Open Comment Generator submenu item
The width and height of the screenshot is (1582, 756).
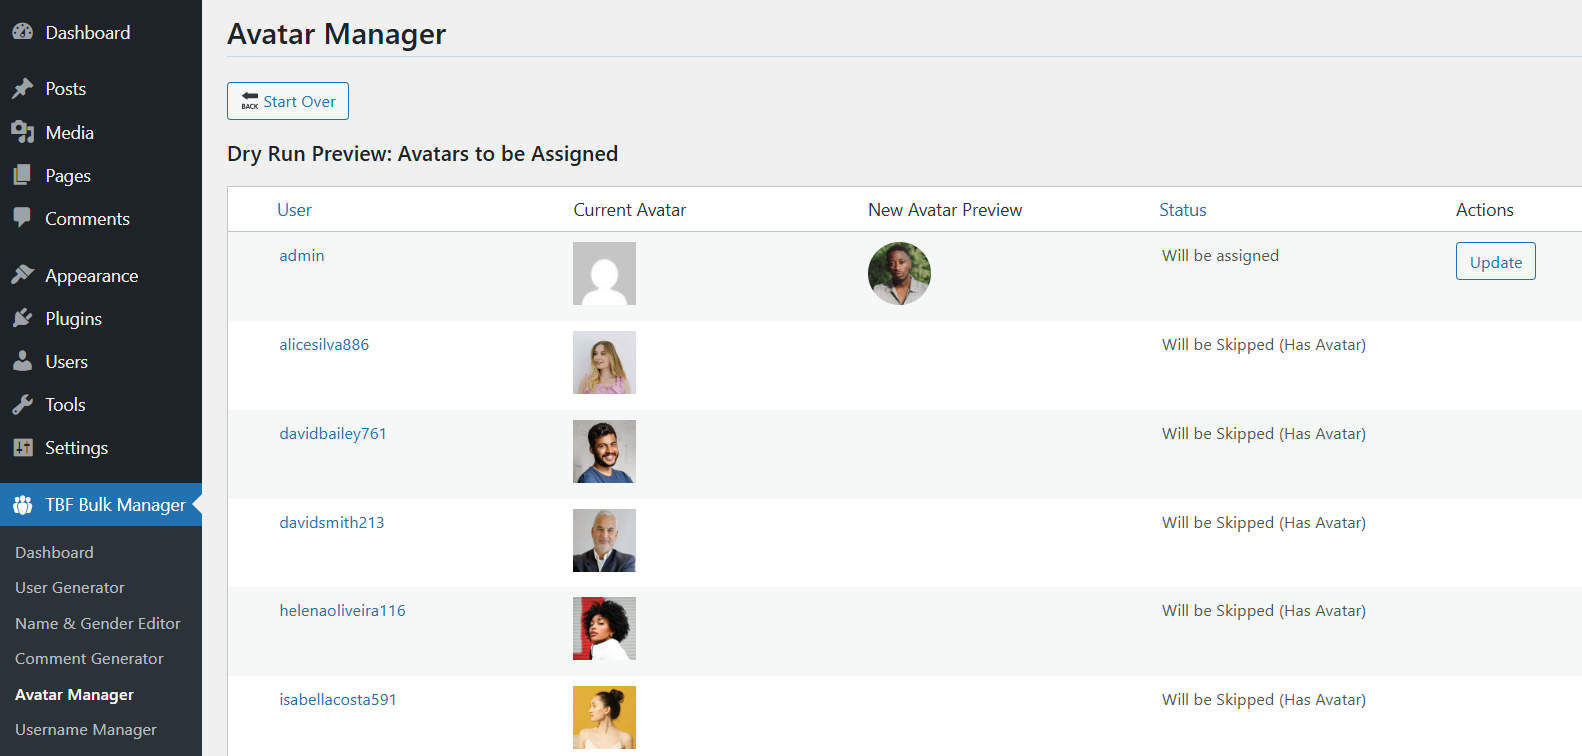[89, 659]
